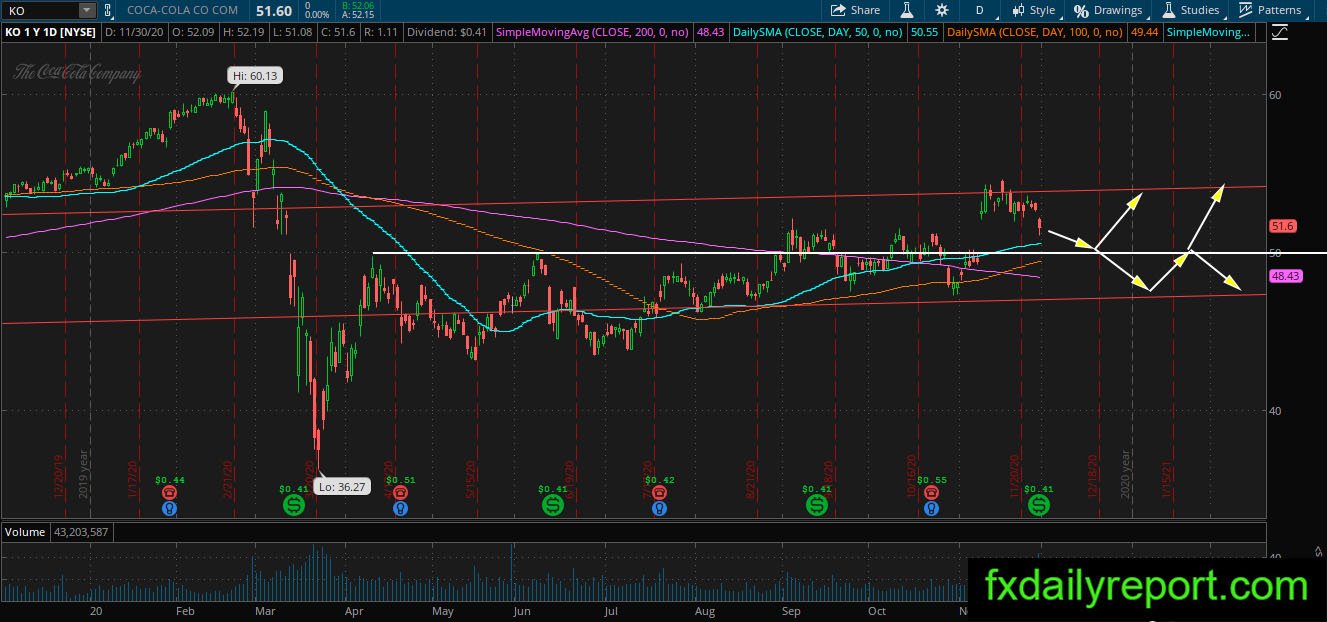Screen dimensions: 1327x622
Task: Open the Patterns menu
Action: click(1270, 10)
